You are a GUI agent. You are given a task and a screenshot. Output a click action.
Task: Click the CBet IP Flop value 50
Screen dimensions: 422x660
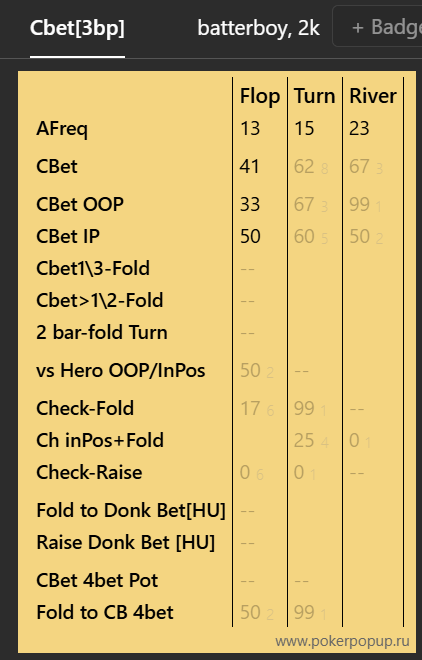point(250,236)
